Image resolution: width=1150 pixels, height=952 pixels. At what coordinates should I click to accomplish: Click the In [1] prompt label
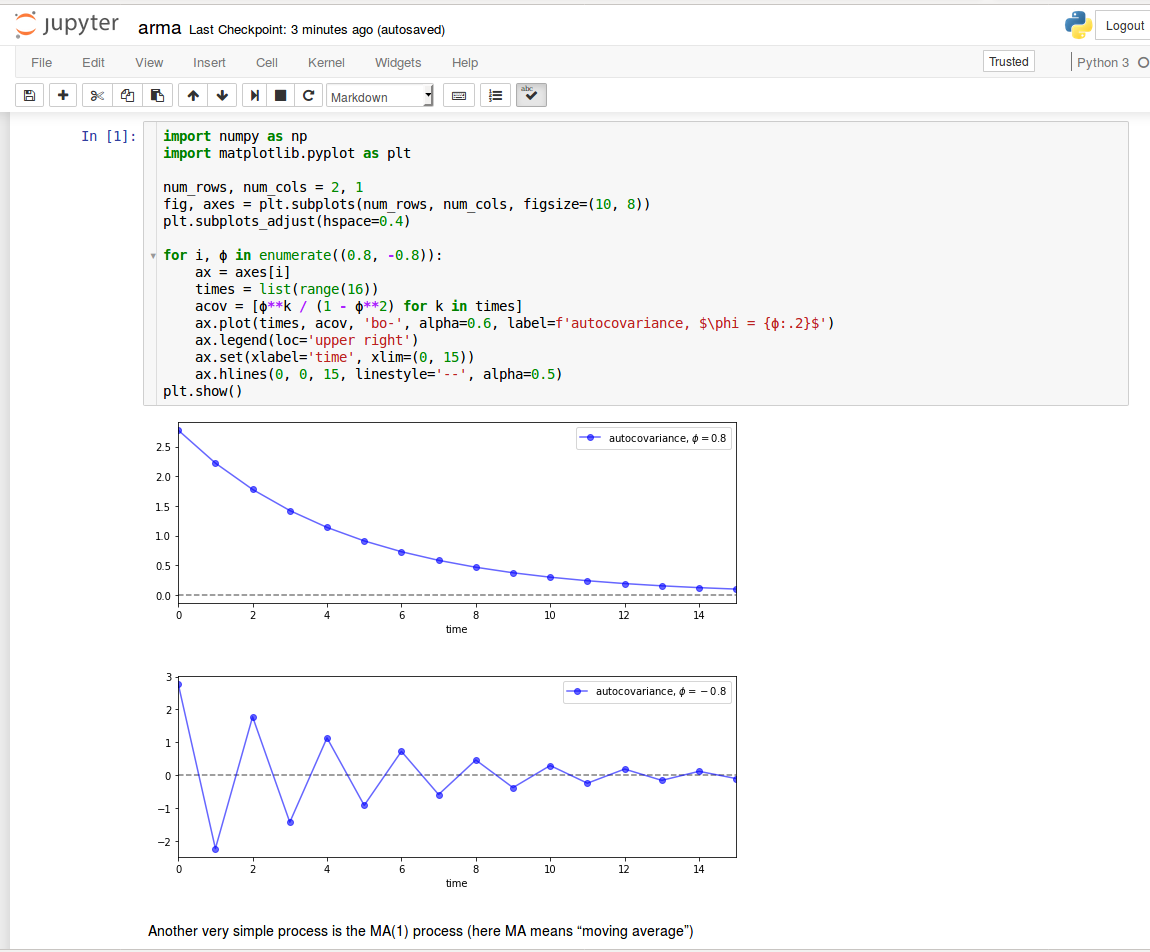pos(109,136)
